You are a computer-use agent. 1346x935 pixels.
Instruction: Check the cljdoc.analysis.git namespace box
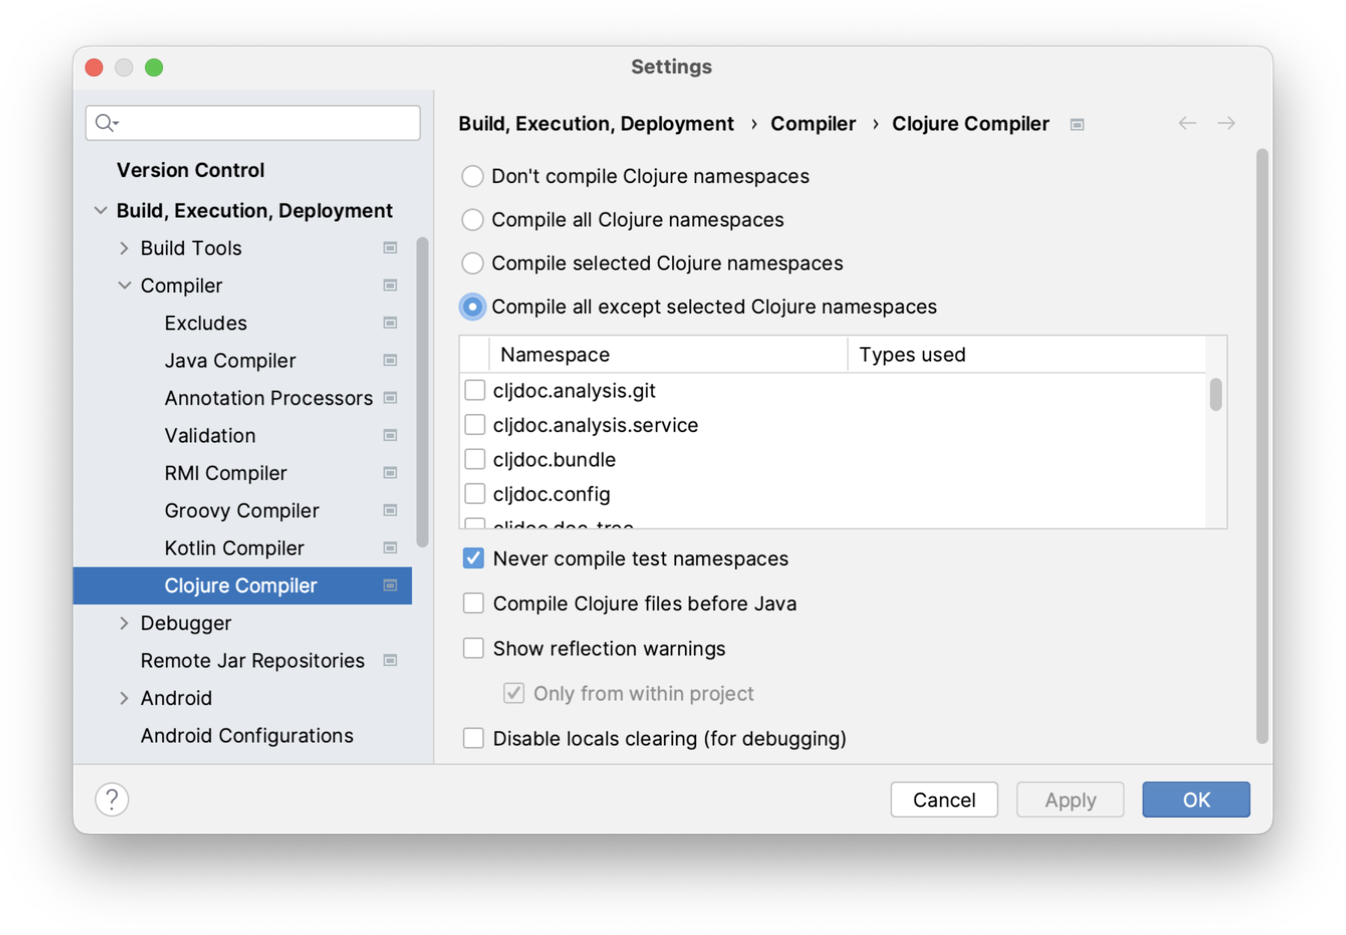point(475,390)
